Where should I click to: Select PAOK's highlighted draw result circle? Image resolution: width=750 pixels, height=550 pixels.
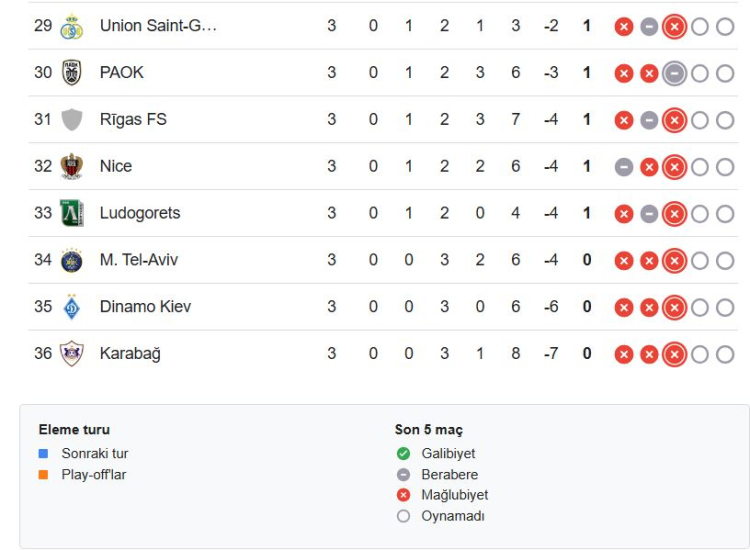[674, 74]
